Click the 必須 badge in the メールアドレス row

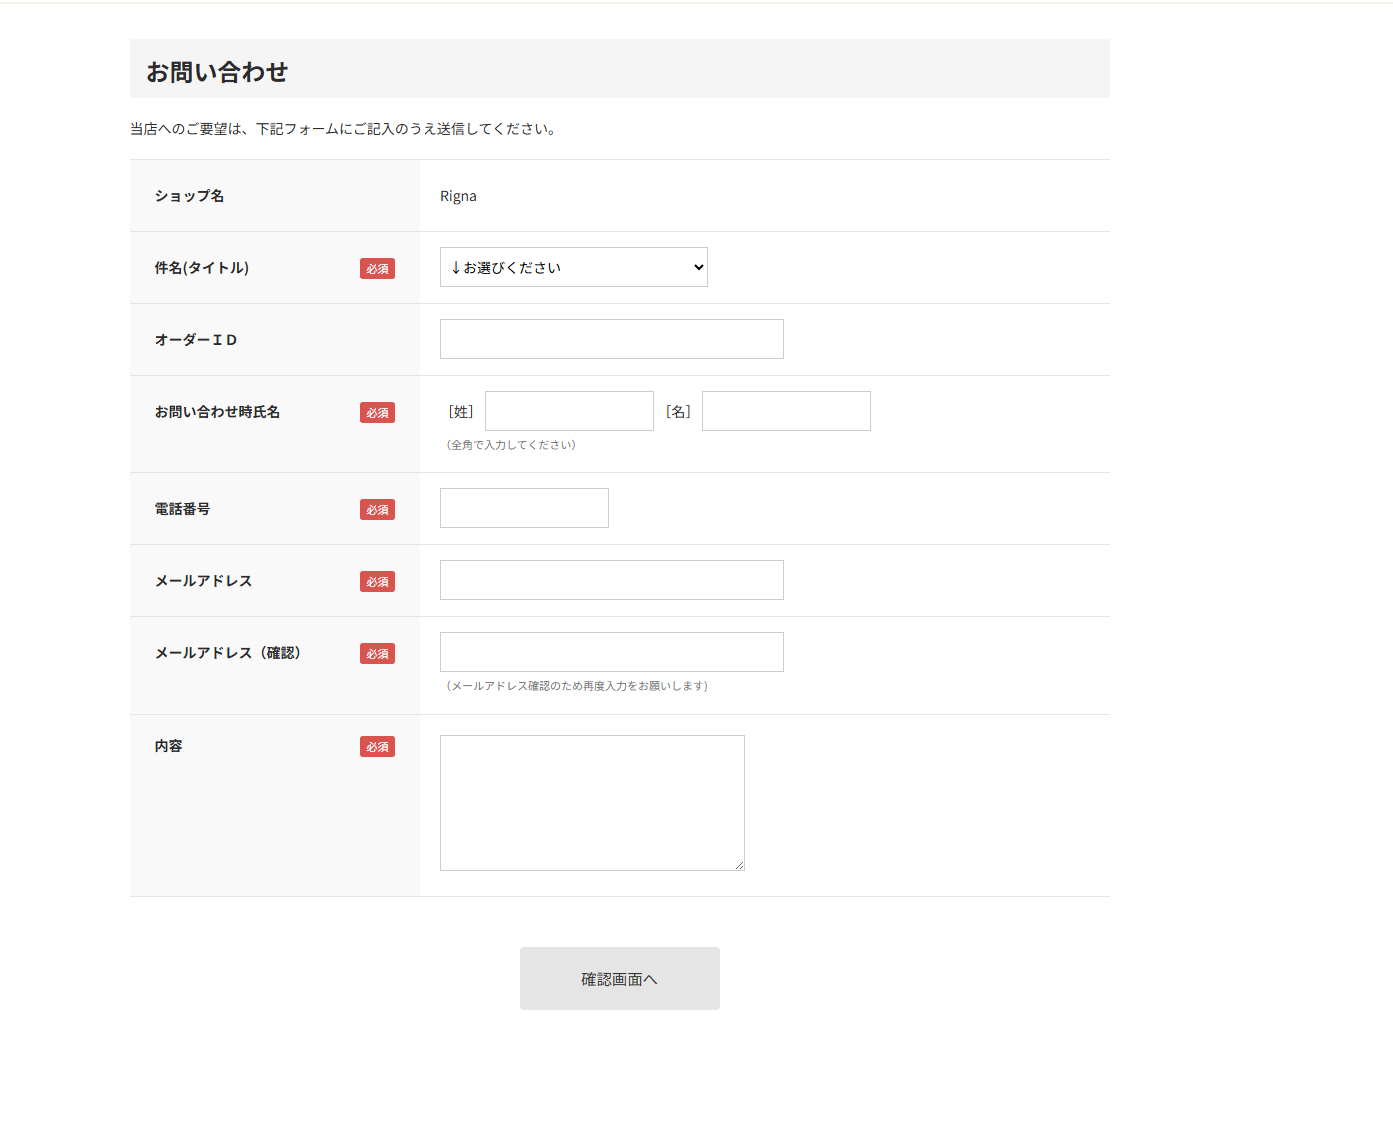(x=377, y=582)
